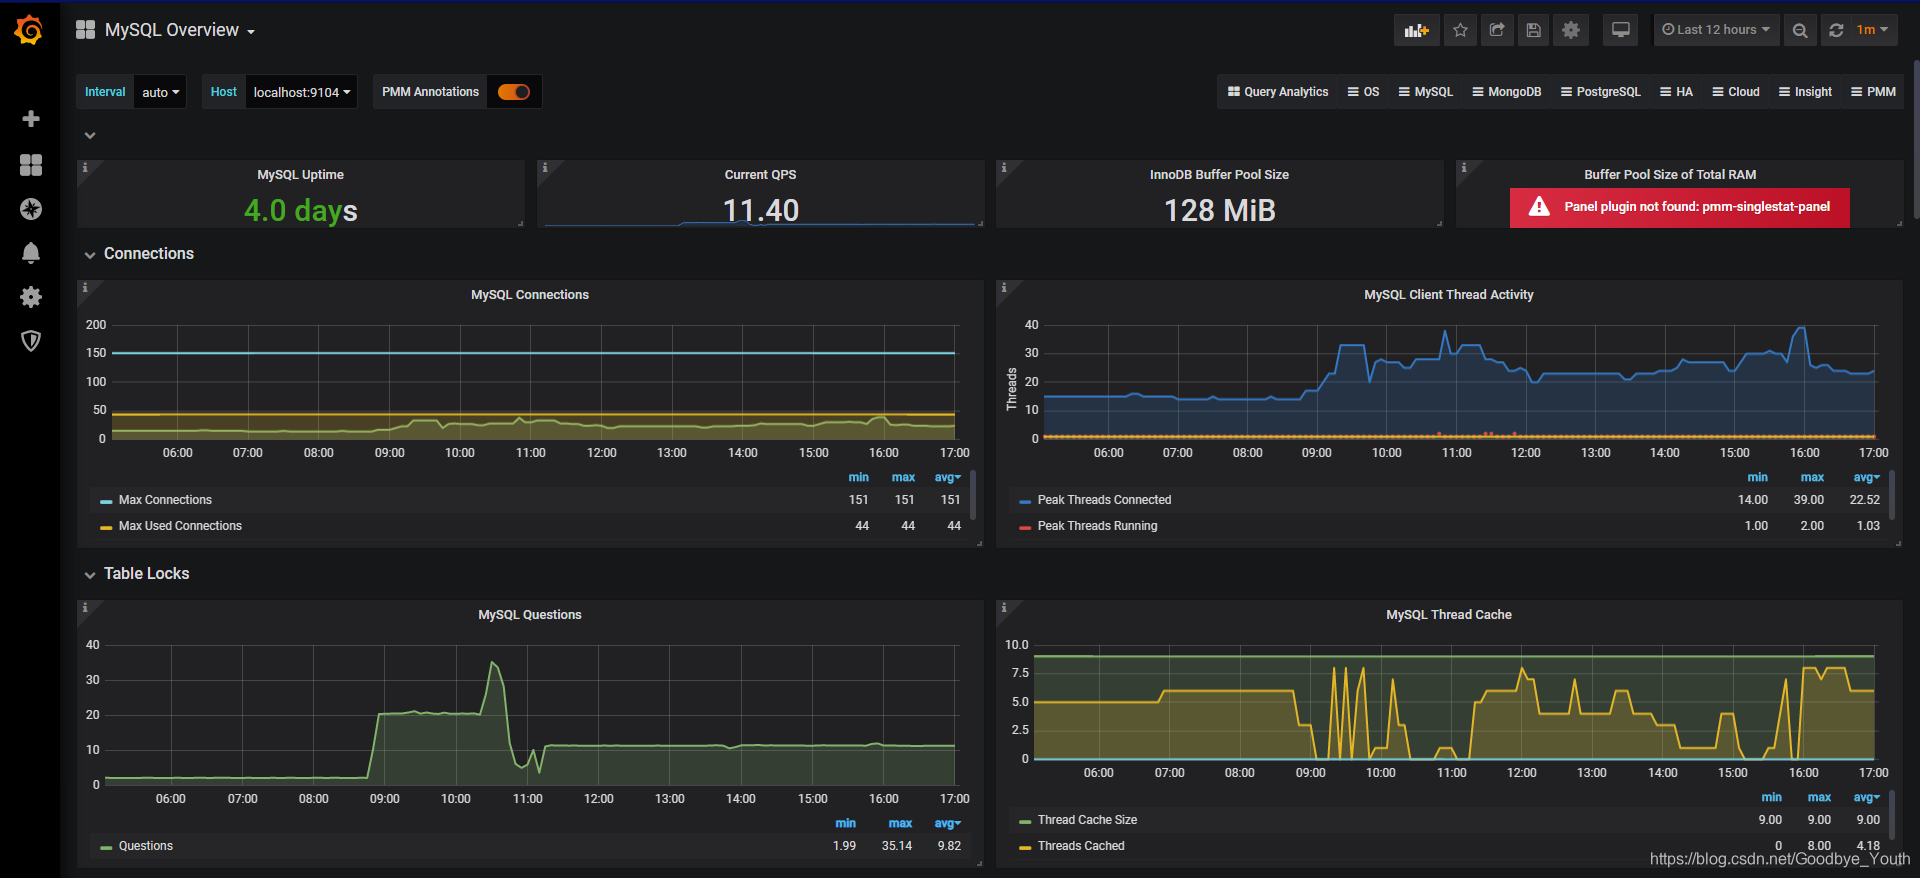Click the MySQL Uptime value 4.0 days
The height and width of the screenshot is (878, 1920).
click(300, 210)
